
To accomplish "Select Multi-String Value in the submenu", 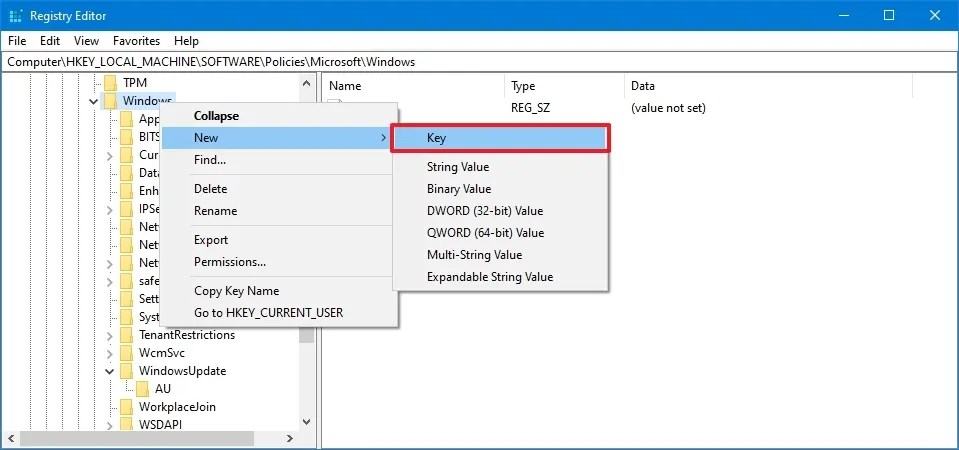I will [500, 255].
